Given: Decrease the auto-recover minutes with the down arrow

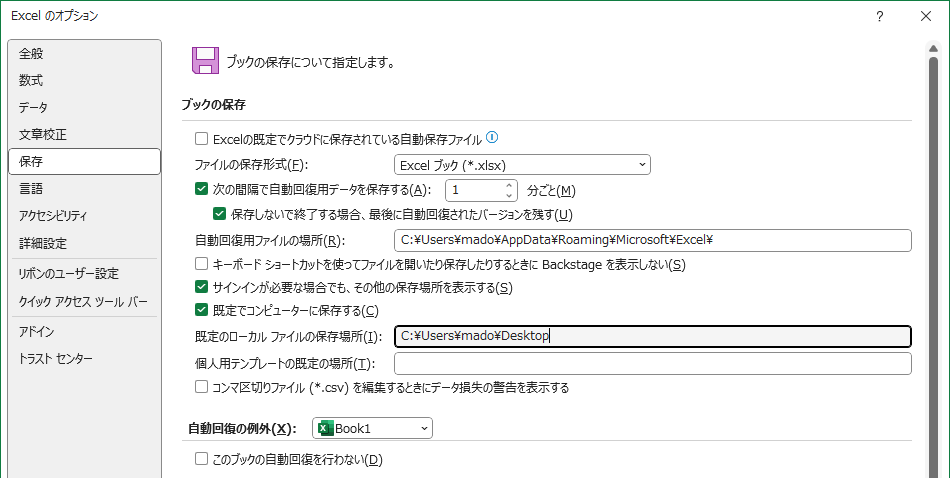Looking at the screenshot, I should 509,195.
